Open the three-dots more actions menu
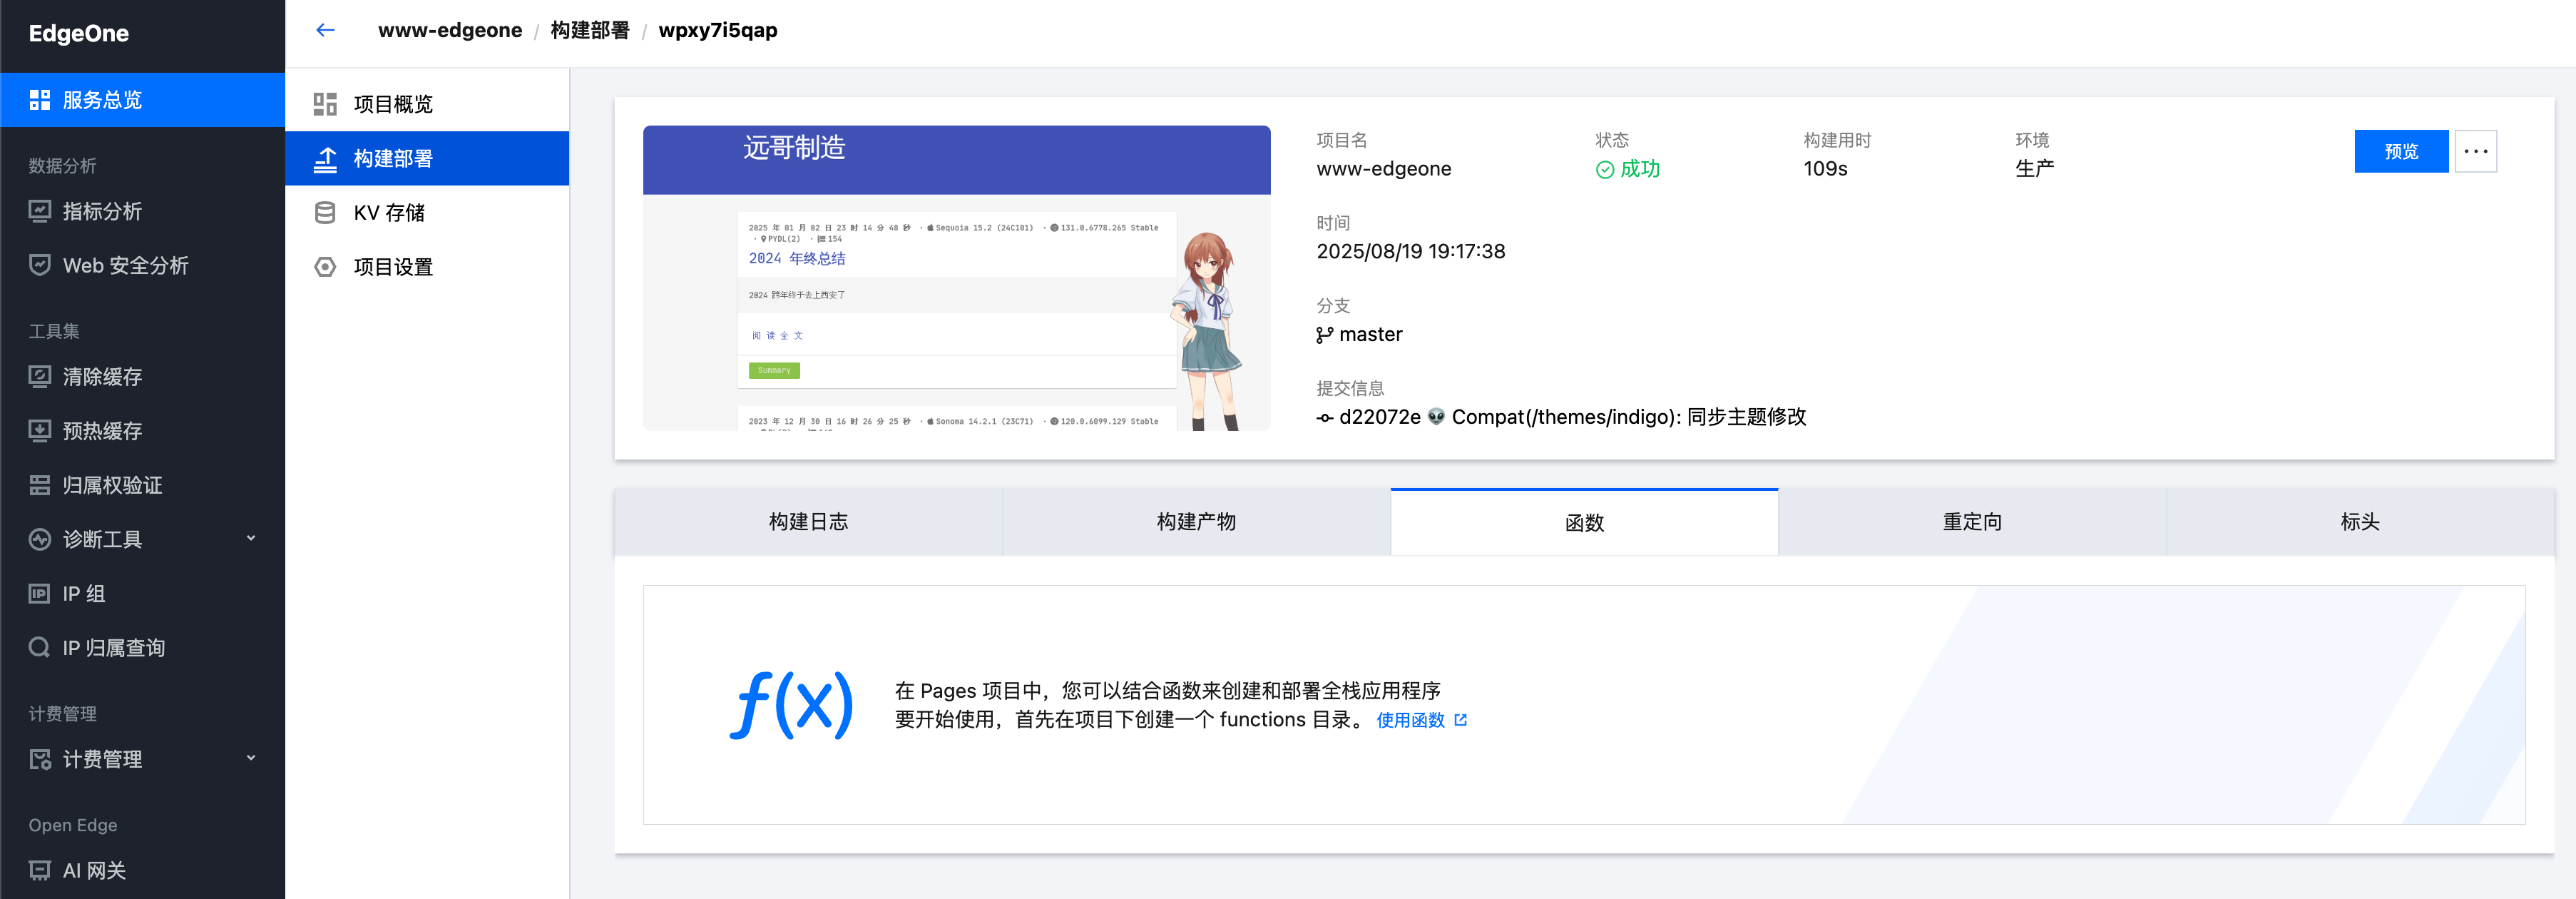Viewport: 2576px width, 899px height. 2475,151
